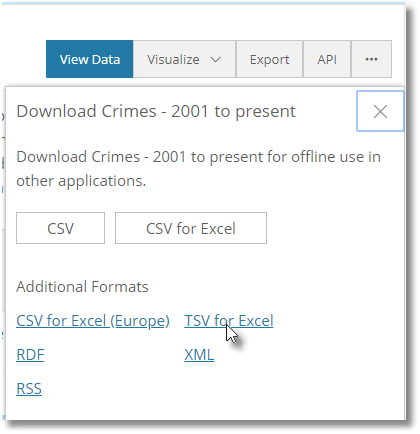Download CSV for Excel (Europe) format
420x434 pixels.
93,321
